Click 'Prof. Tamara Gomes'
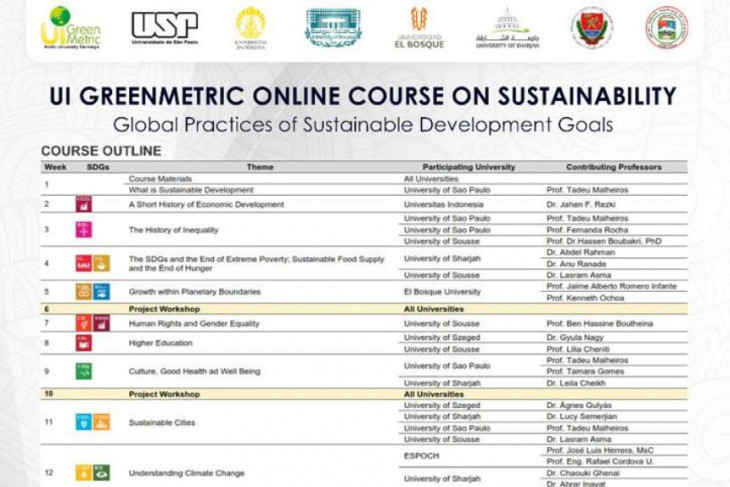 click(x=585, y=372)
